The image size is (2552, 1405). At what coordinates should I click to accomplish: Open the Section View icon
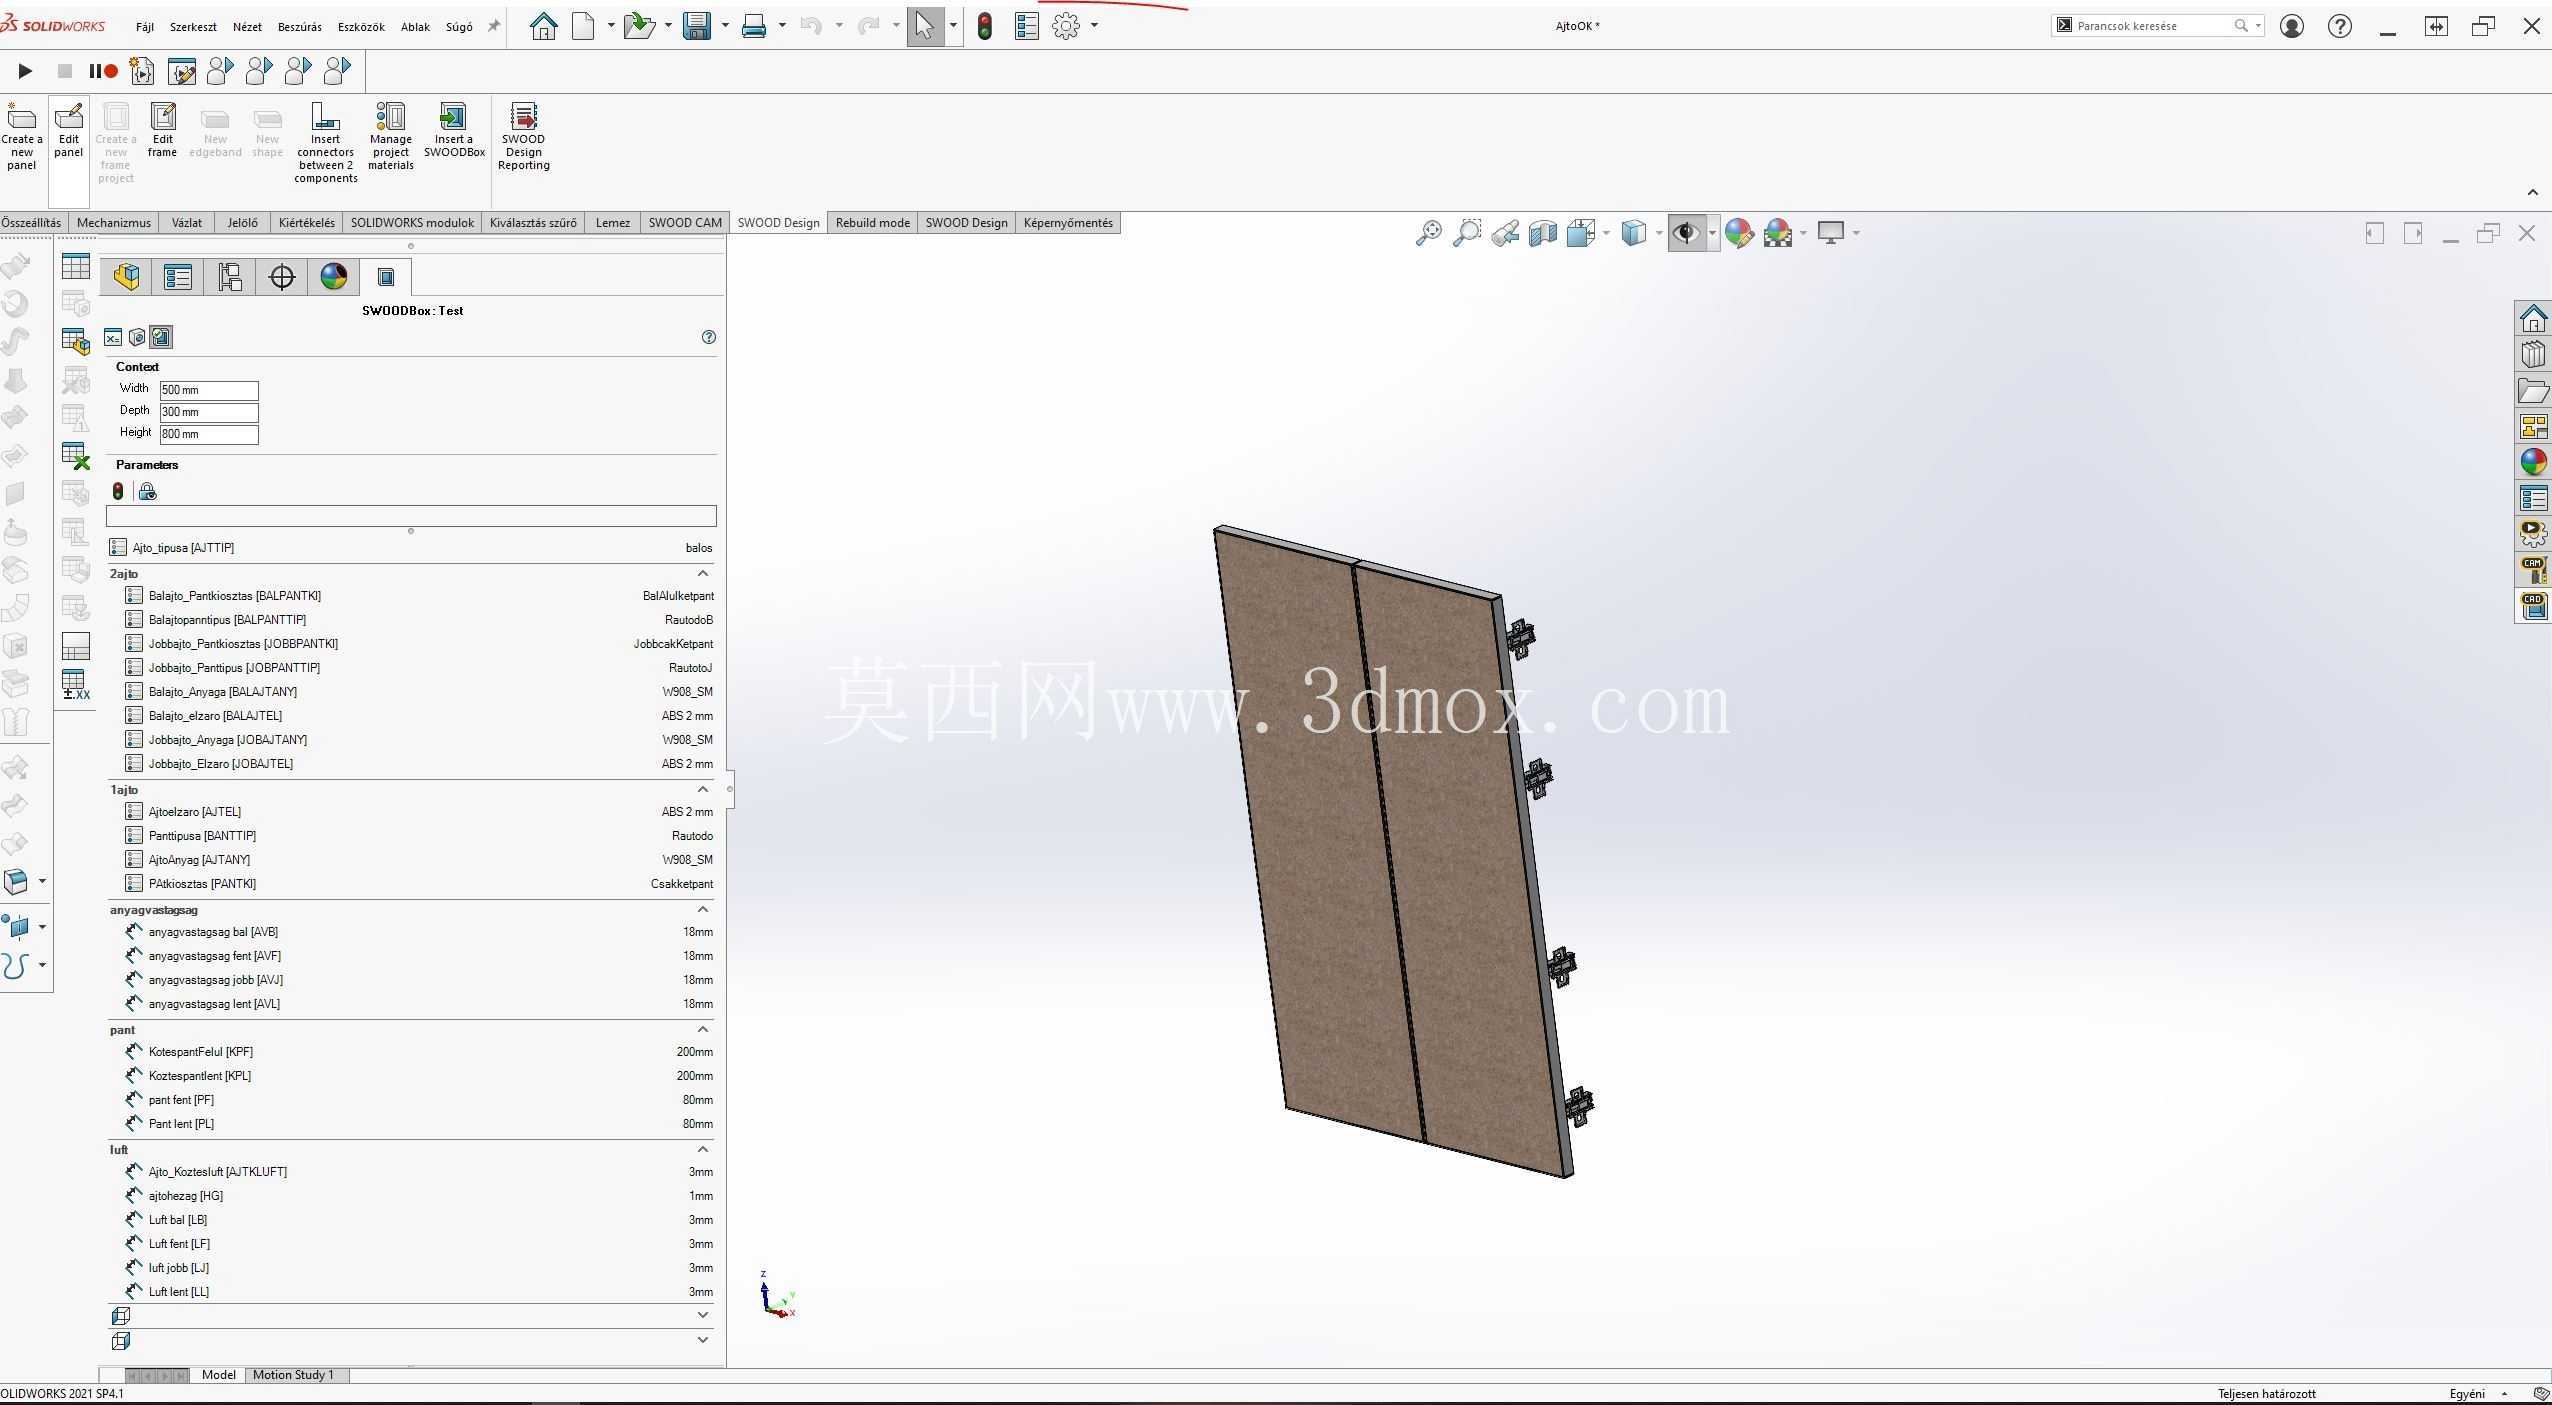pyautogui.click(x=1543, y=233)
